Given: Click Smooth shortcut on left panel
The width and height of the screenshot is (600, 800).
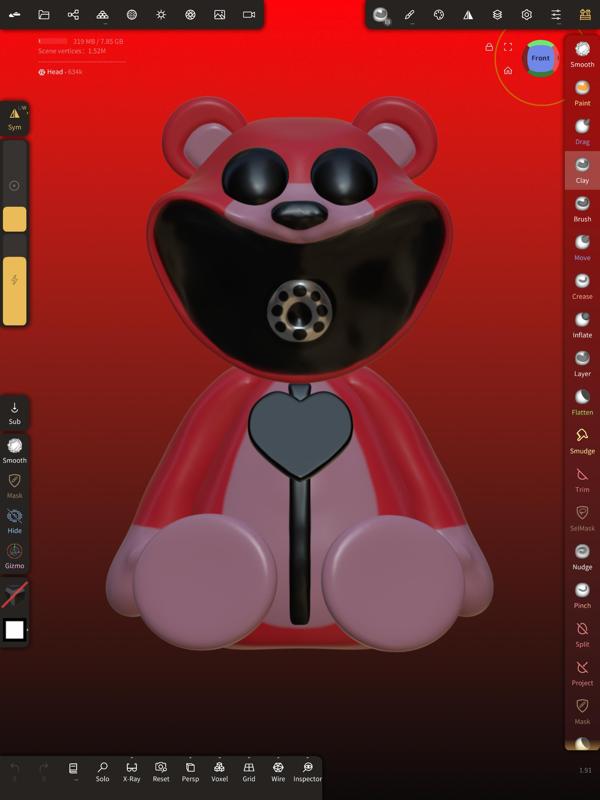Looking at the screenshot, I should [x=14, y=451].
